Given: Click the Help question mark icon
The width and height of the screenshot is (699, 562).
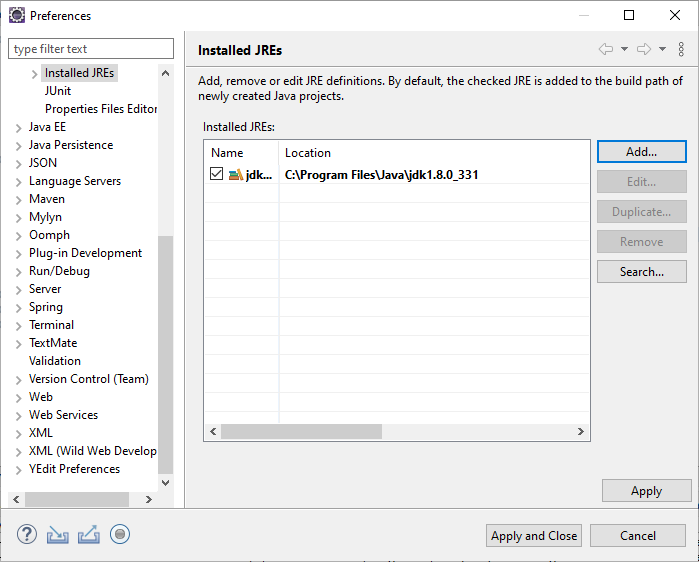Looking at the screenshot, I should pos(27,535).
